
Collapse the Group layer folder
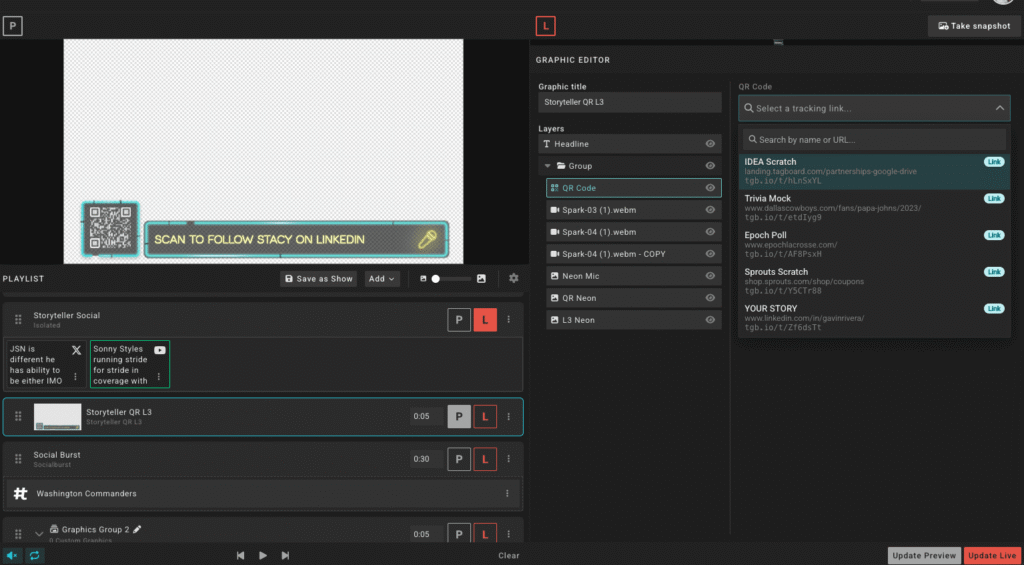548,166
